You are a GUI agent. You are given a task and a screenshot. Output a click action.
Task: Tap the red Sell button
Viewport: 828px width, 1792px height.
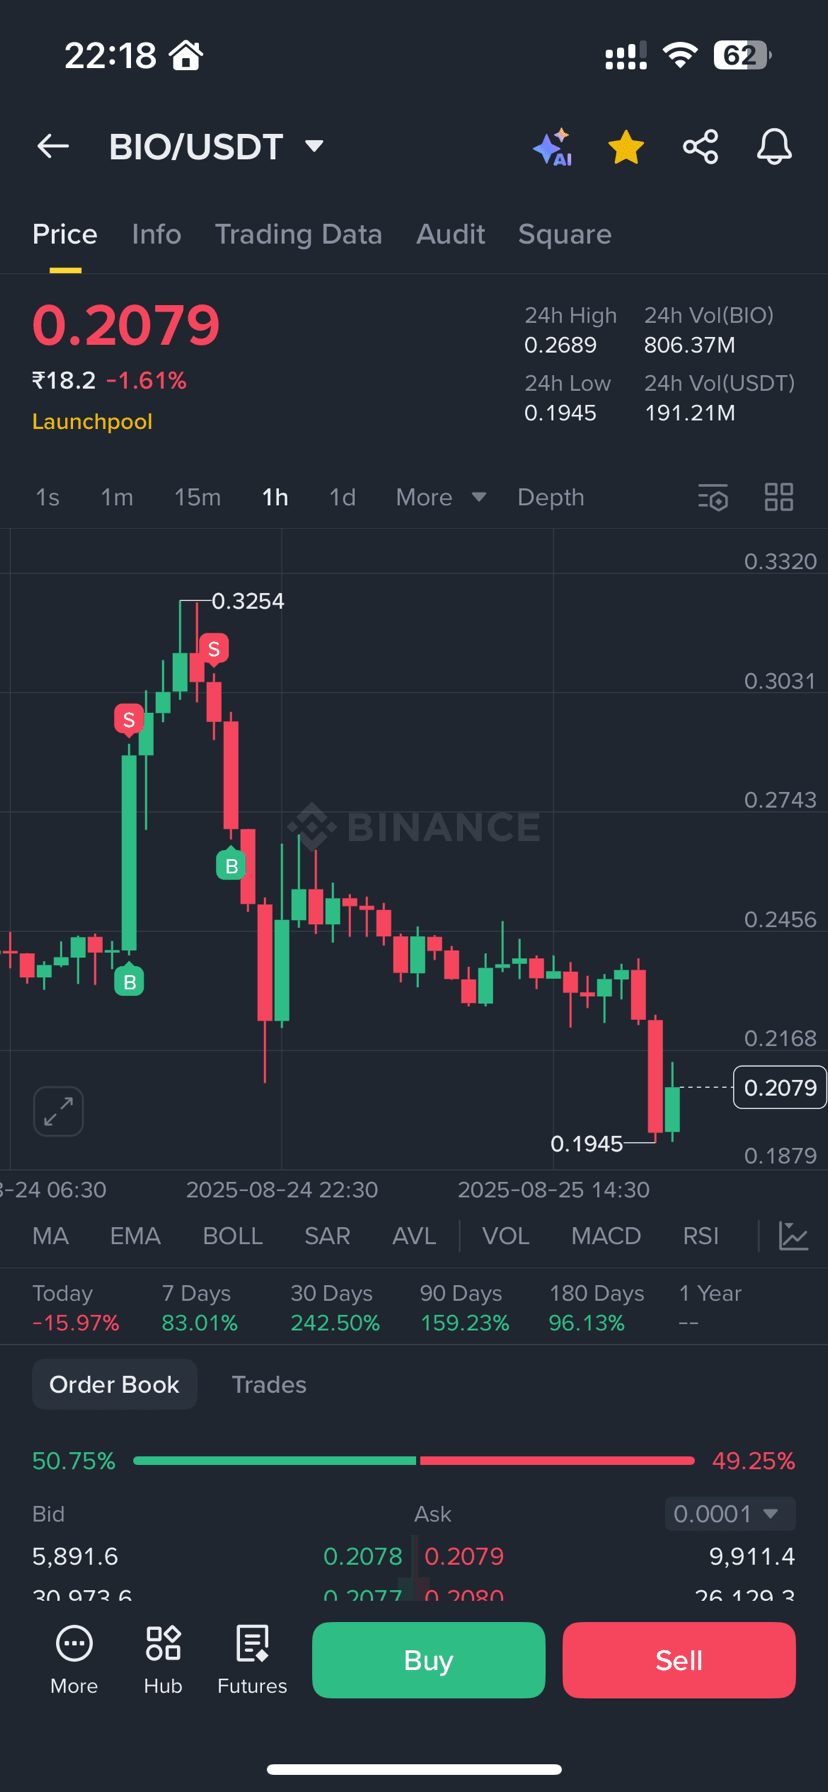[x=679, y=1660]
